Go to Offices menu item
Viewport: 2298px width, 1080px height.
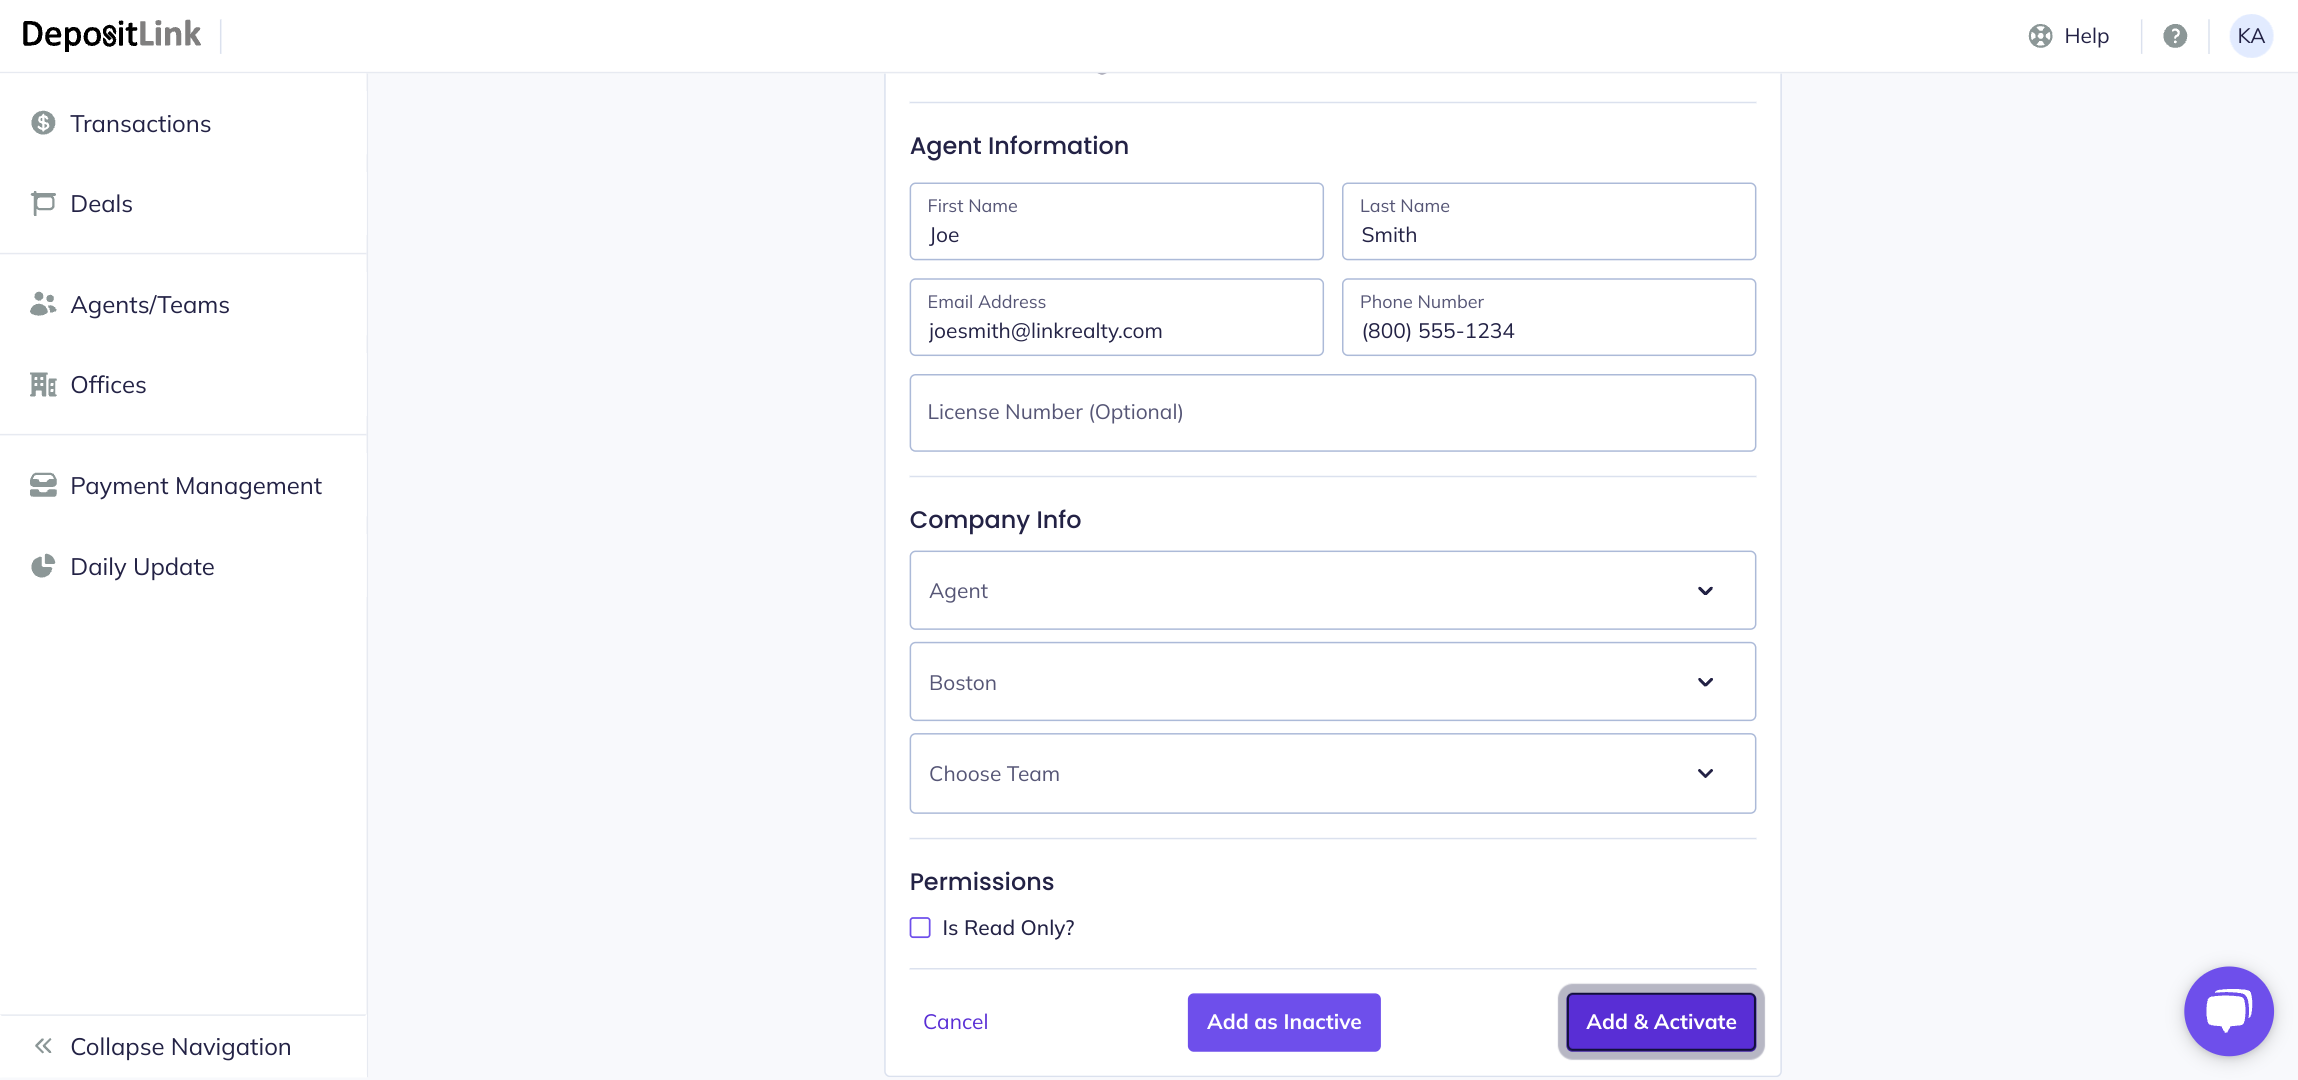[x=108, y=385]
